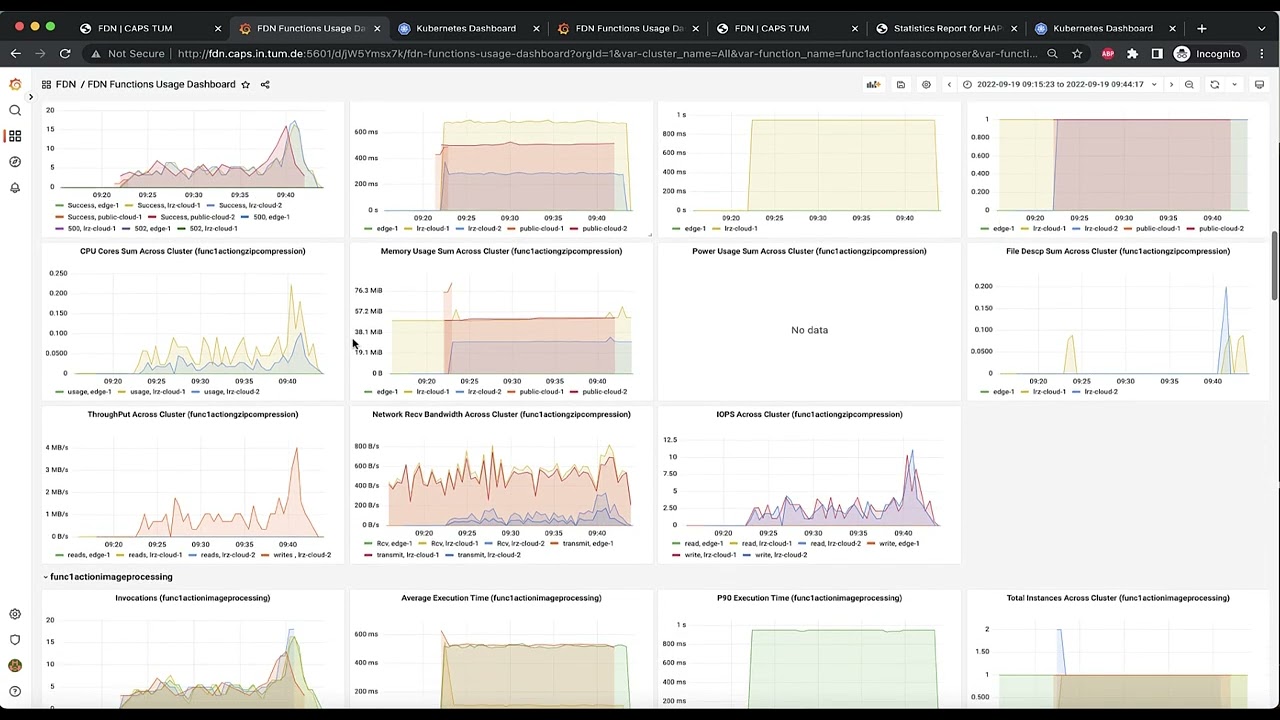This screenshot has width=1280, height=720.
Task: Open the IOPS Across Cluster panel menu
Action: (809, 414)
